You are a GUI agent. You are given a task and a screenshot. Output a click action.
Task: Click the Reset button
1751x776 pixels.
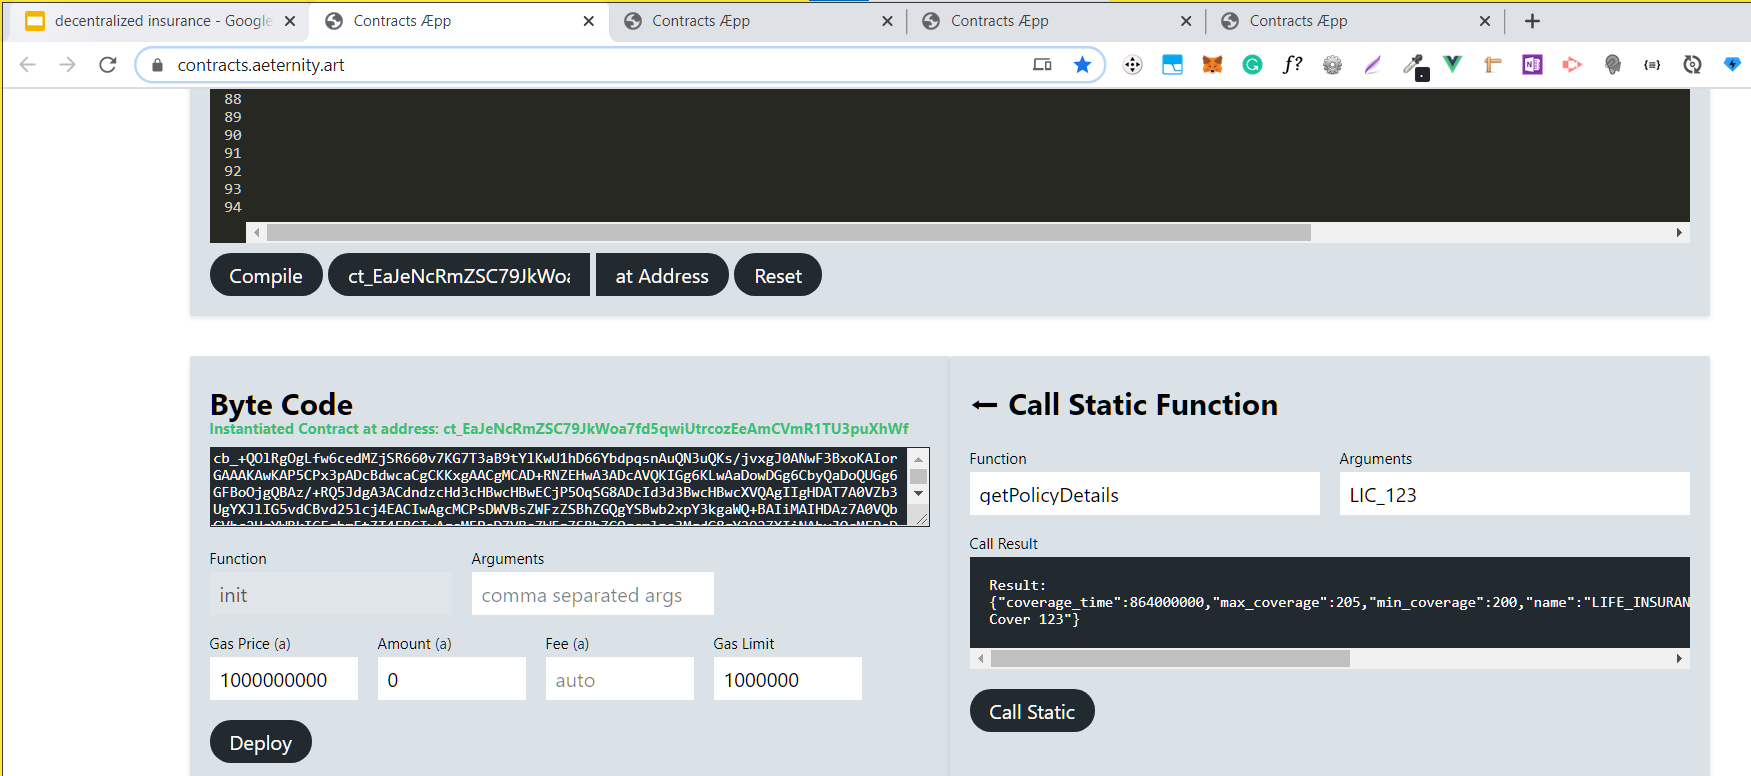pyautogui.click(x=778, y=275)
